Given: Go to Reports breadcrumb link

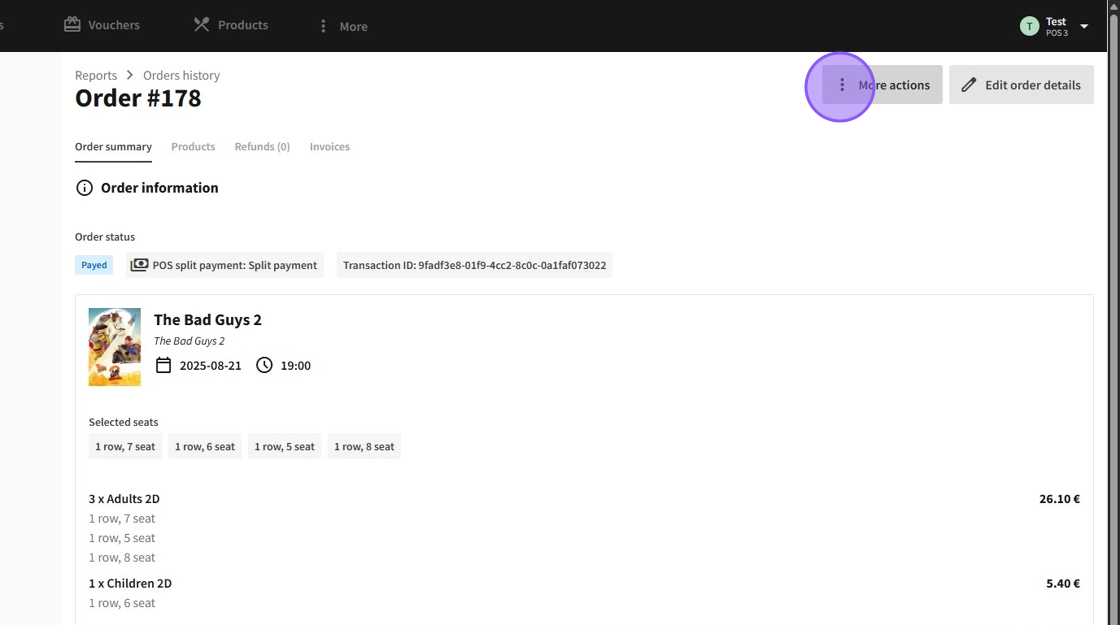Looking at the screenshot, I should point(96,75).
